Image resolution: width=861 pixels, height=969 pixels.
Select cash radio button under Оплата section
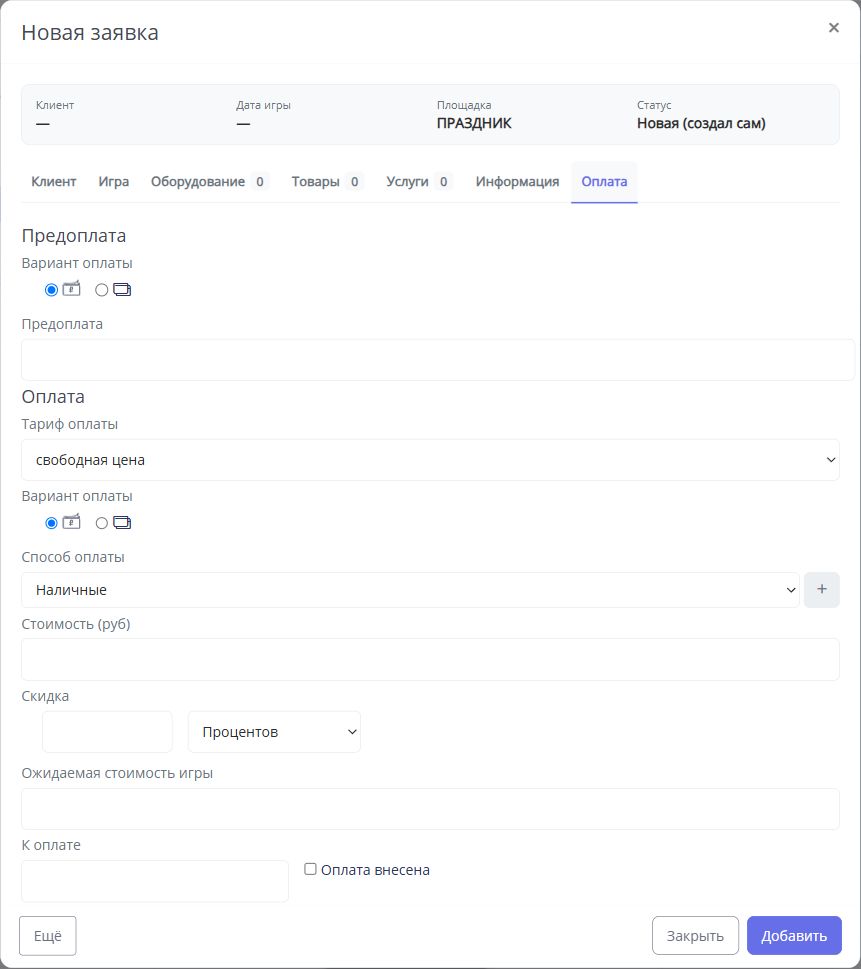[51, 523]
